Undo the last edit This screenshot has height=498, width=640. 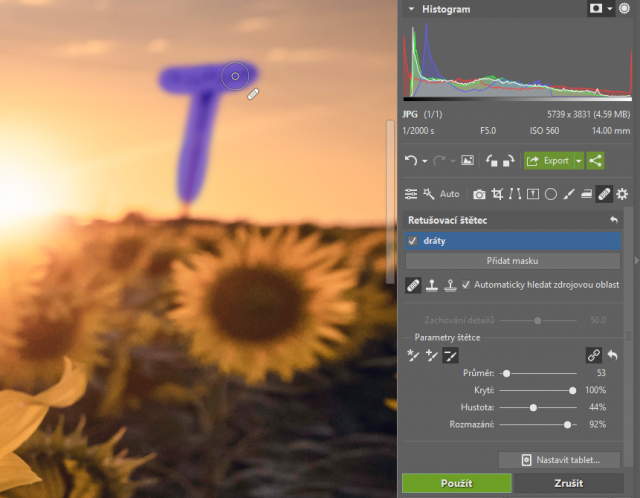point(411,160)
